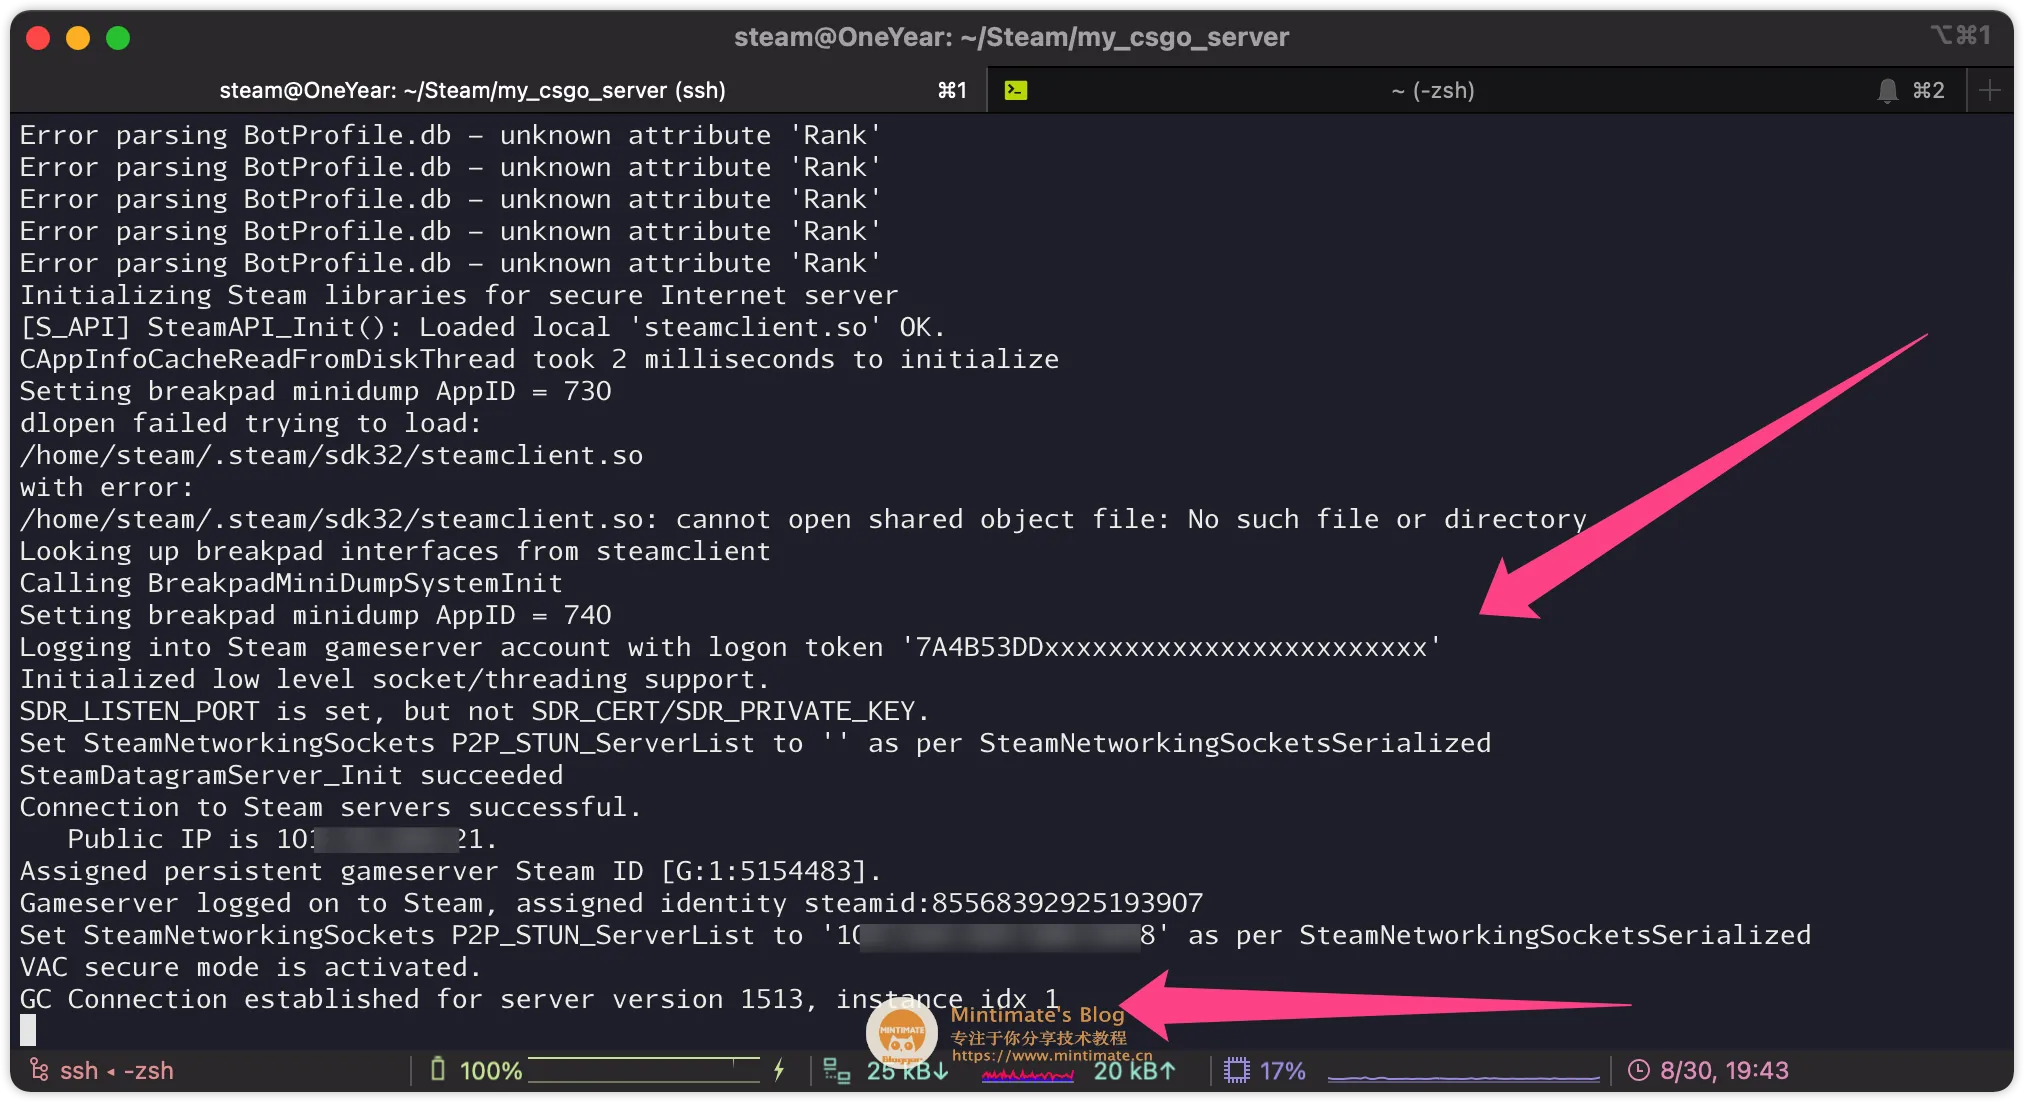2024x1102 pixels.
Task: Click the CPU chip icon
Action: (1237, 1071)
